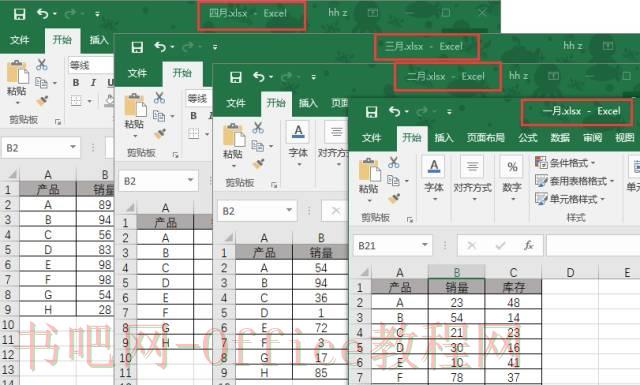Format Painter in 一月.xlsx window
640x385 pixels.
pyautogui.click(x=394, y=198)
